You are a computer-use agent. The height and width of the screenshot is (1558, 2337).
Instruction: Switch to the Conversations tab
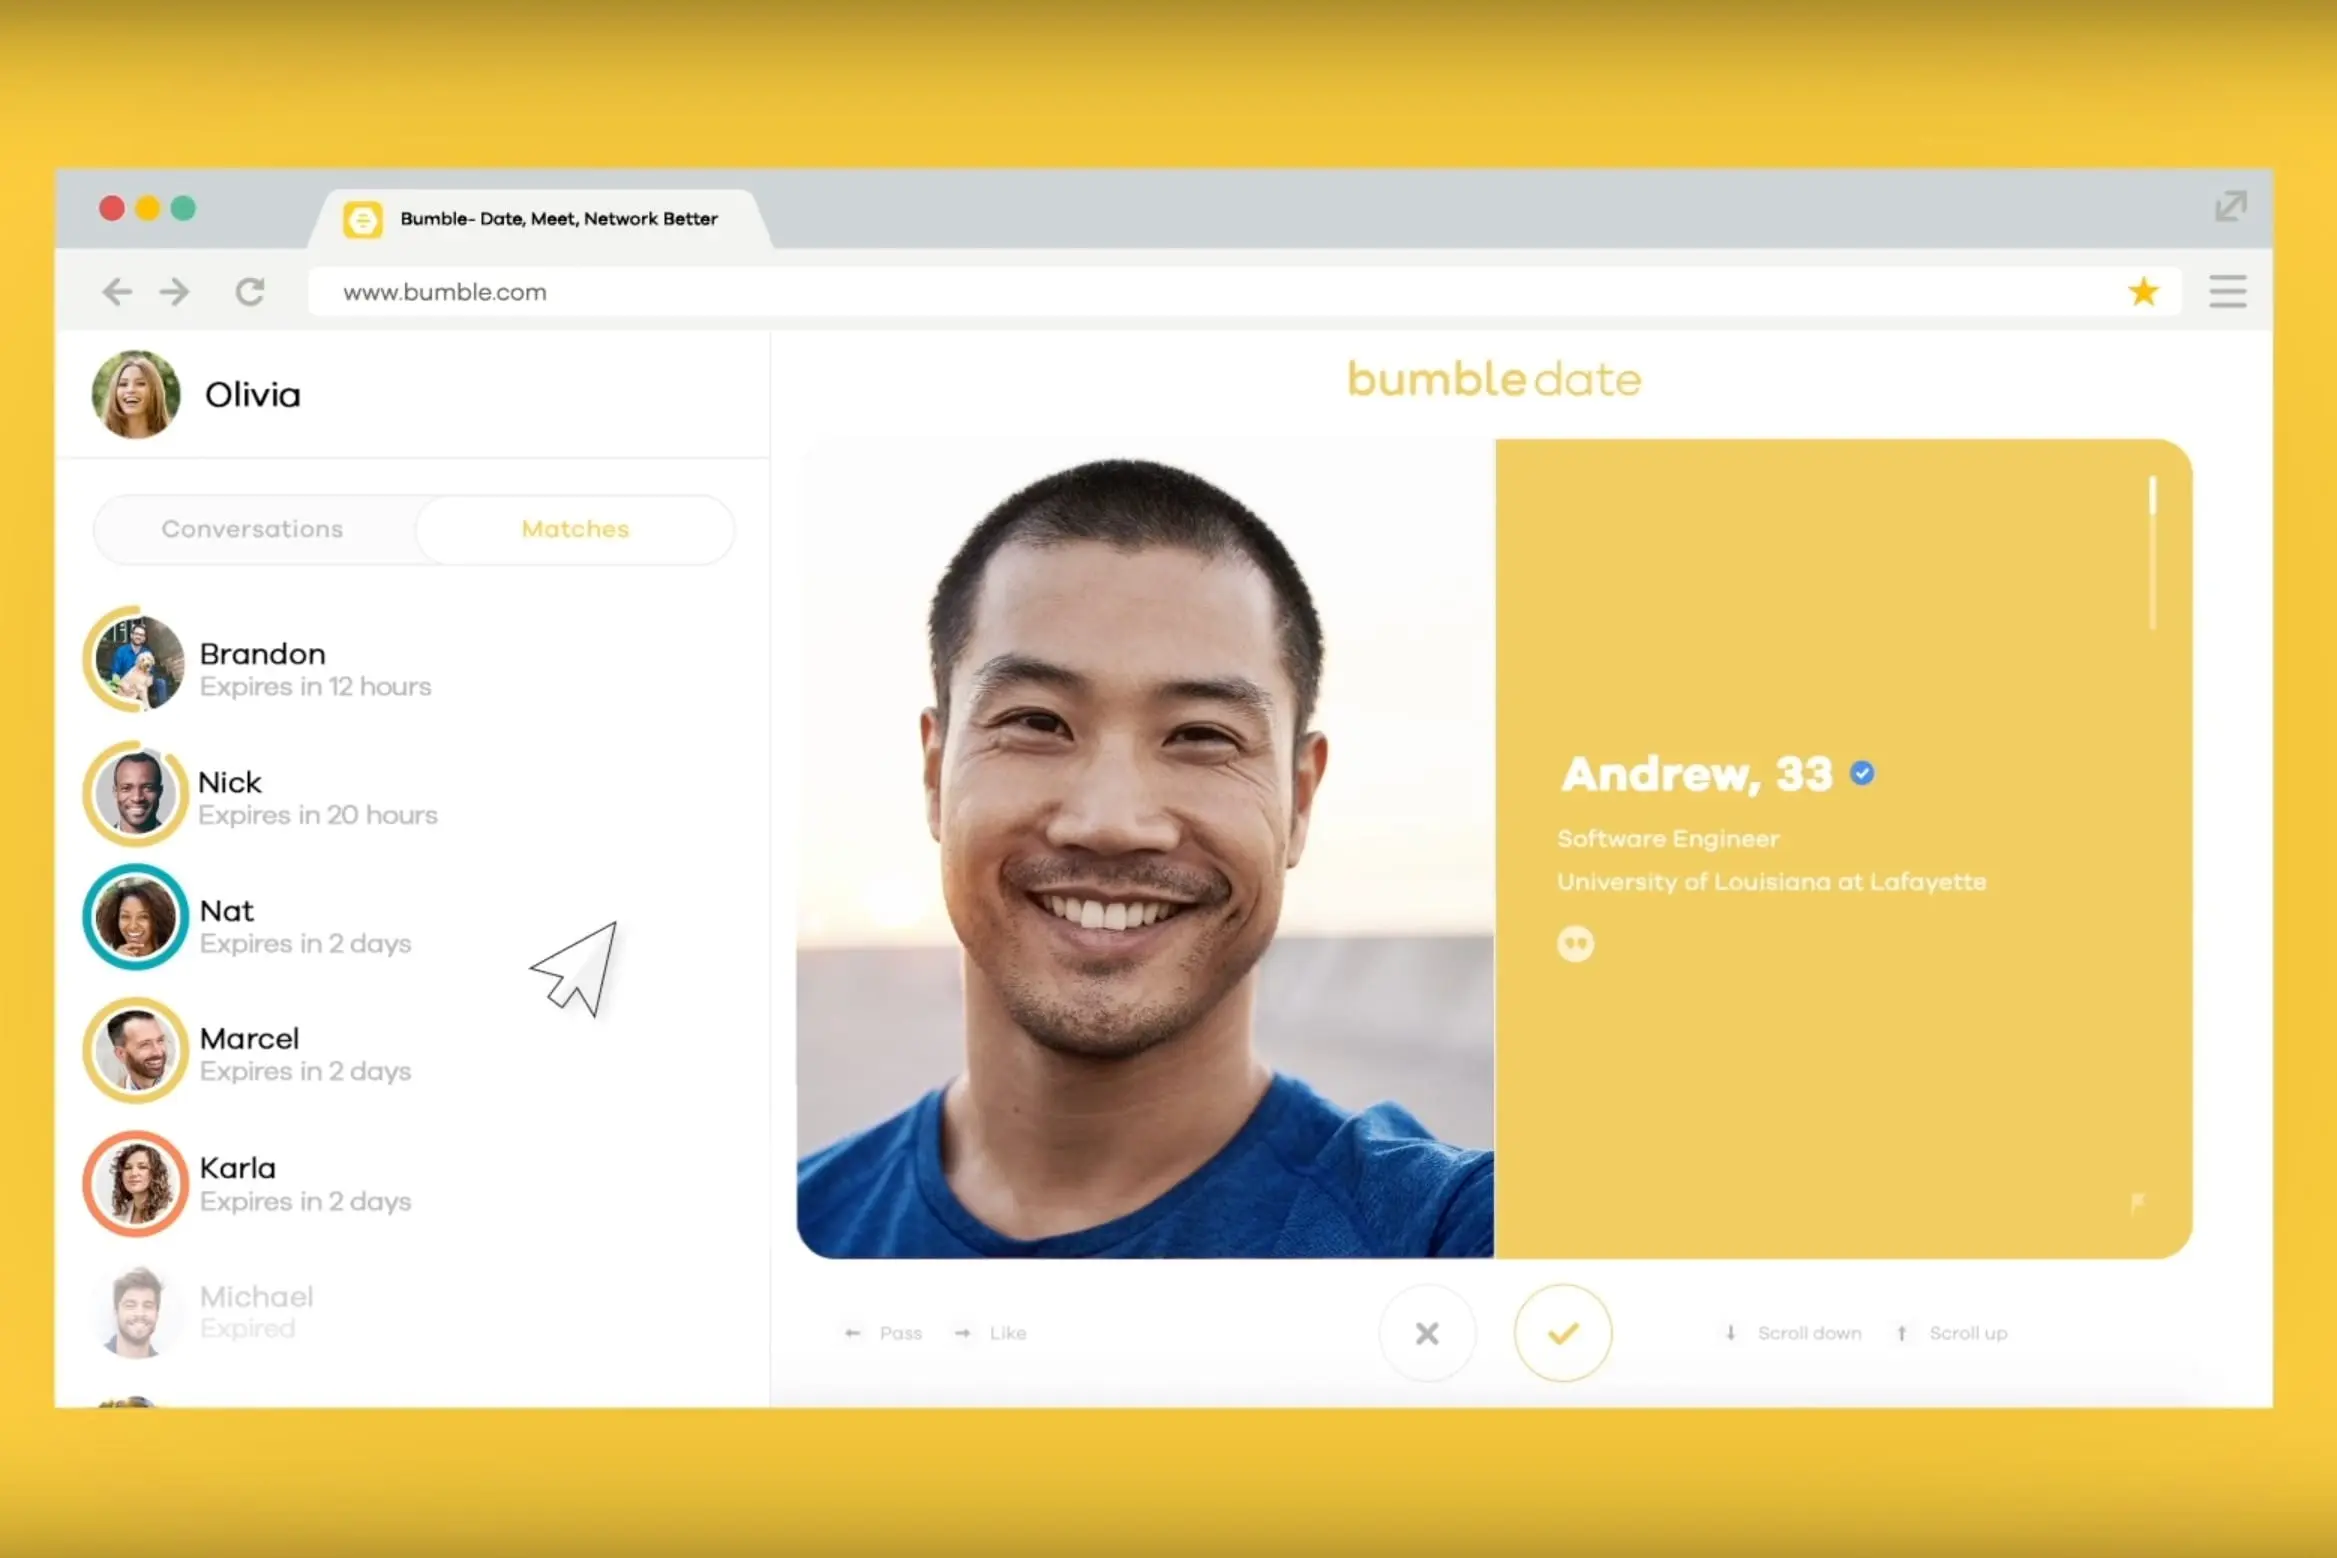tap(252, 529)
